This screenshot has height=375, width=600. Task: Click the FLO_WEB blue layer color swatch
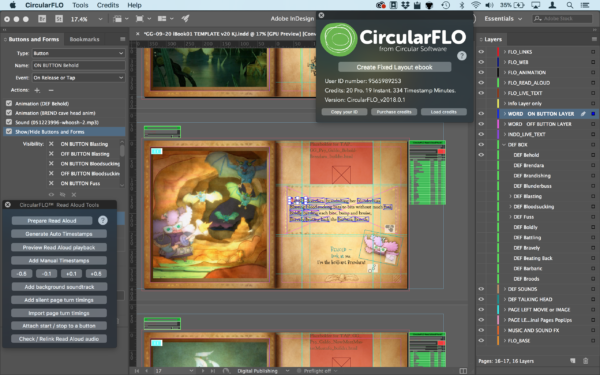click(498, 62)
